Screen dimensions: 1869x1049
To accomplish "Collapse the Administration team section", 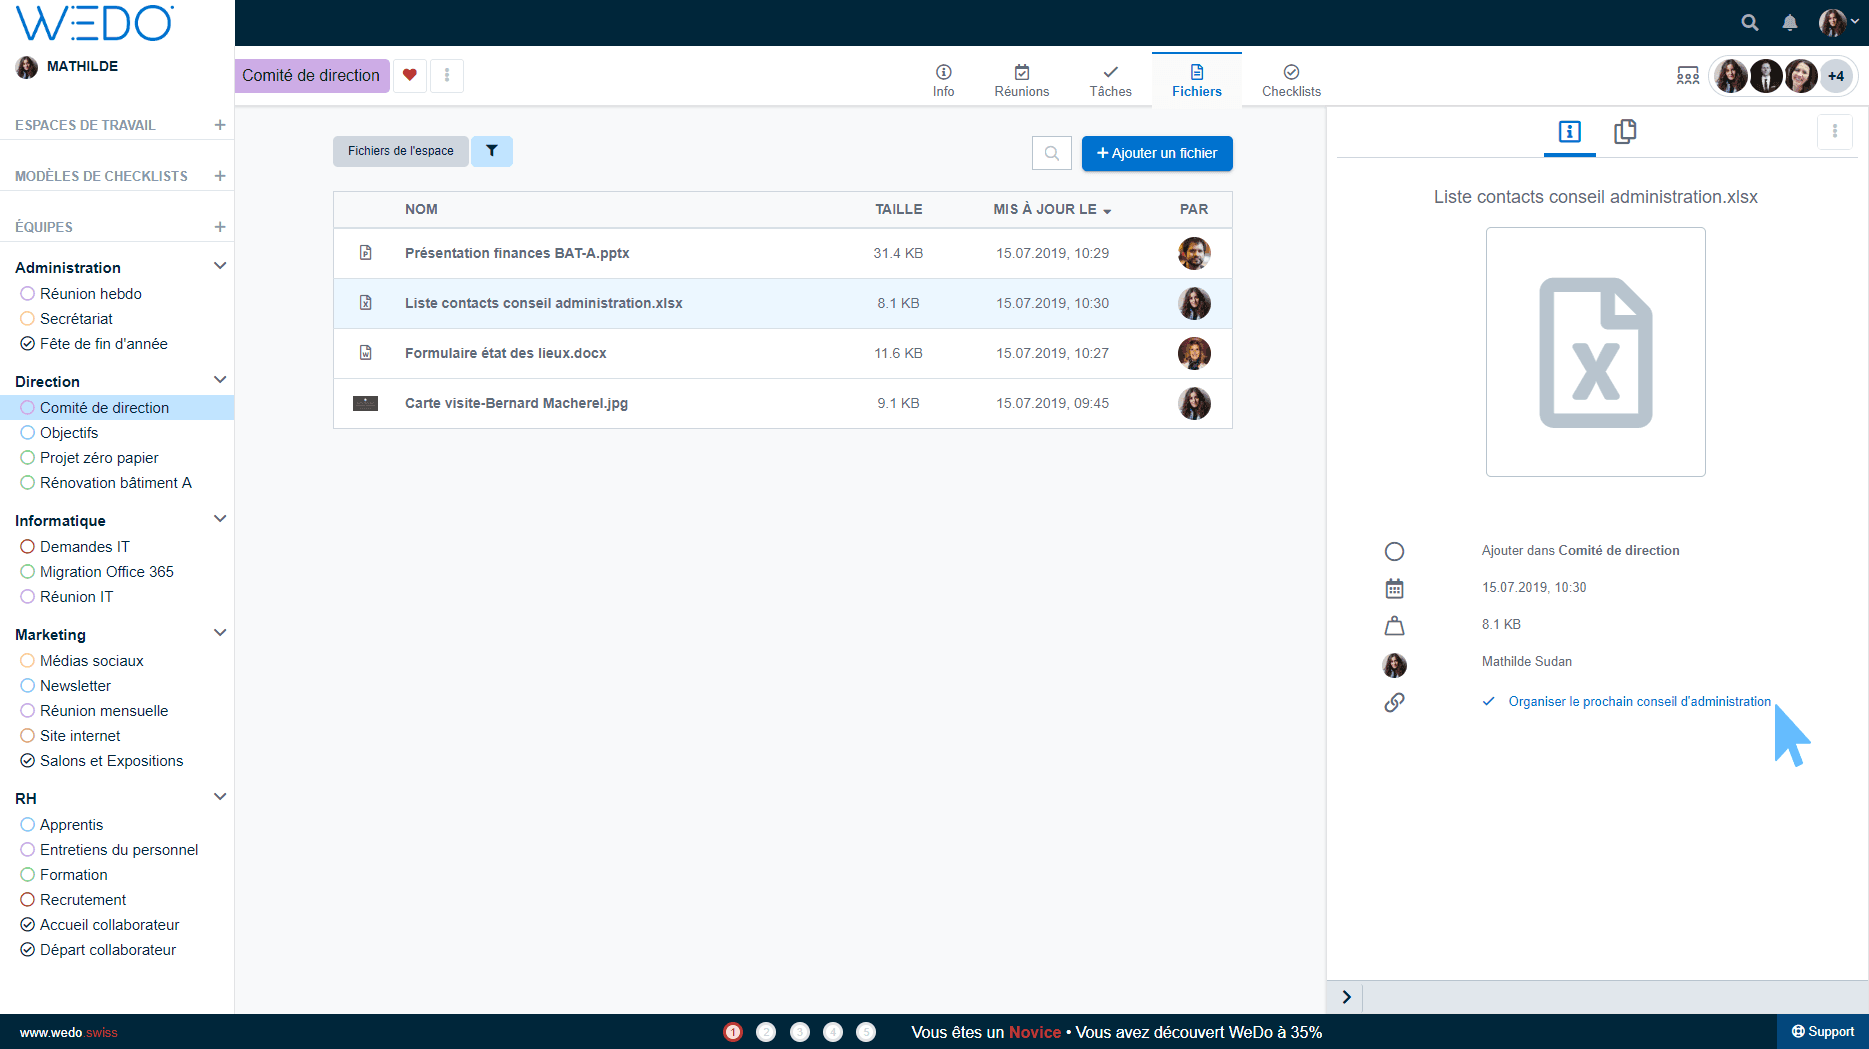I will coord(220,266).
